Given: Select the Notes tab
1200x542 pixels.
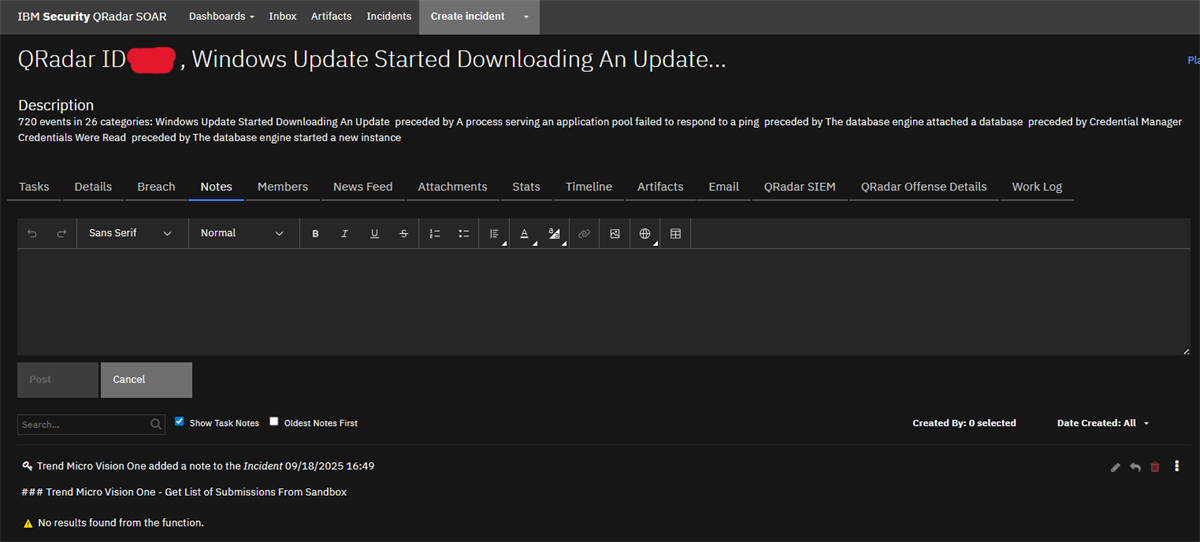Looking at the screenshot, I should pos(216,187).
